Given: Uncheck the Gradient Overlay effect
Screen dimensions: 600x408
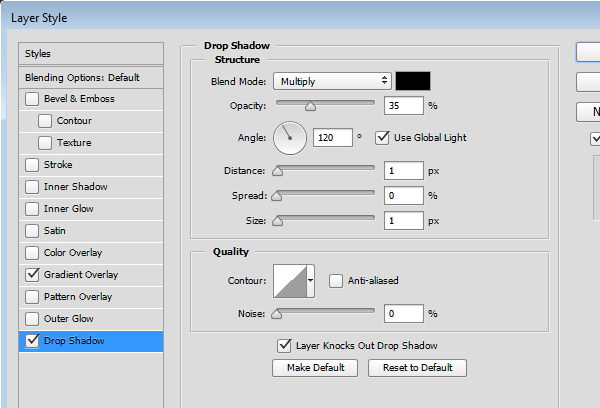Looking at the screenshot, I should pyautogui.click(x=33, y=275).
